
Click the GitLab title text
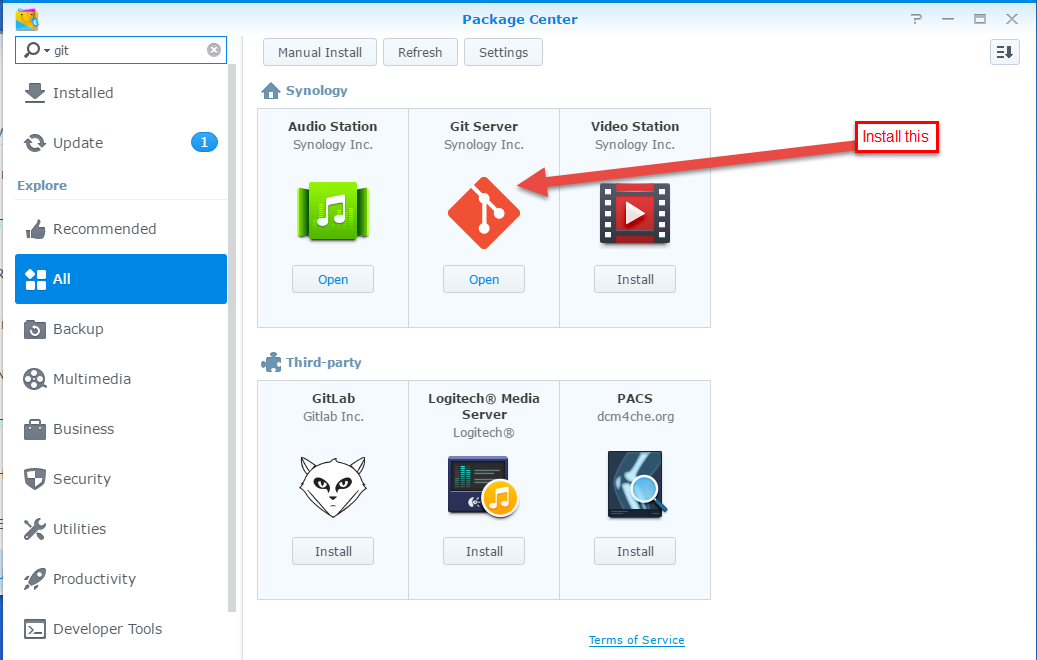tap(333, 398)
